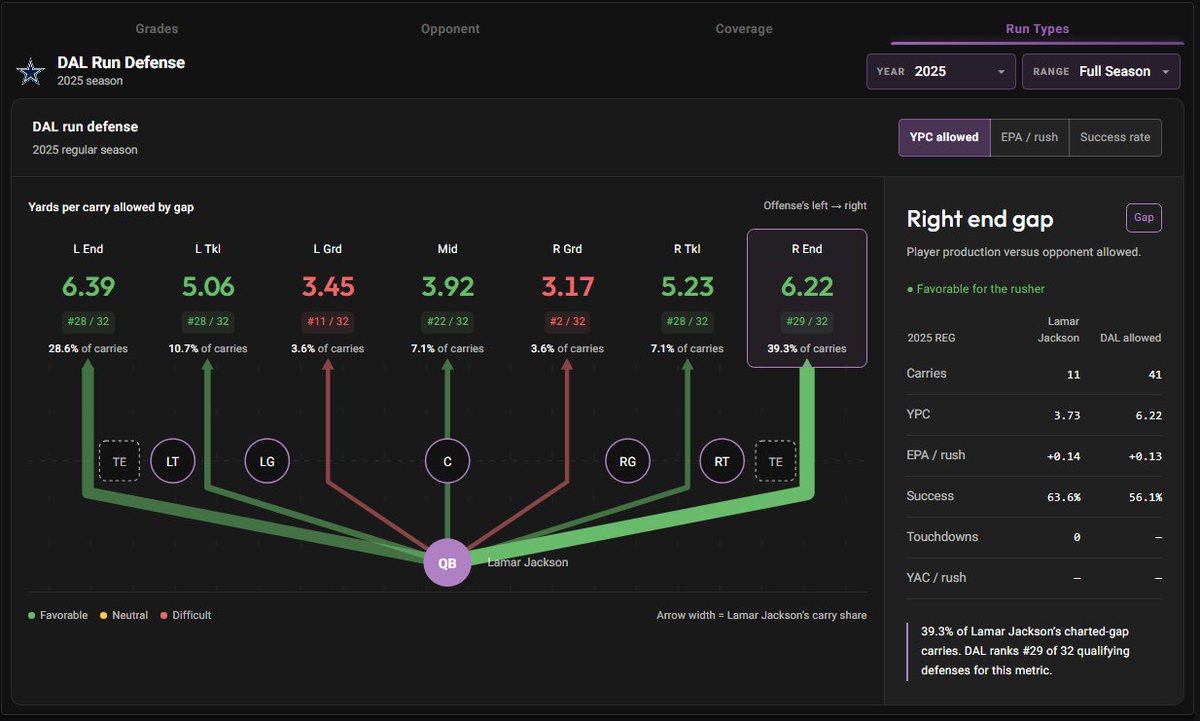Screen dimensions: 1200x721
Task: Select the Run Types tab
Action: click(x=1037, y=29)
